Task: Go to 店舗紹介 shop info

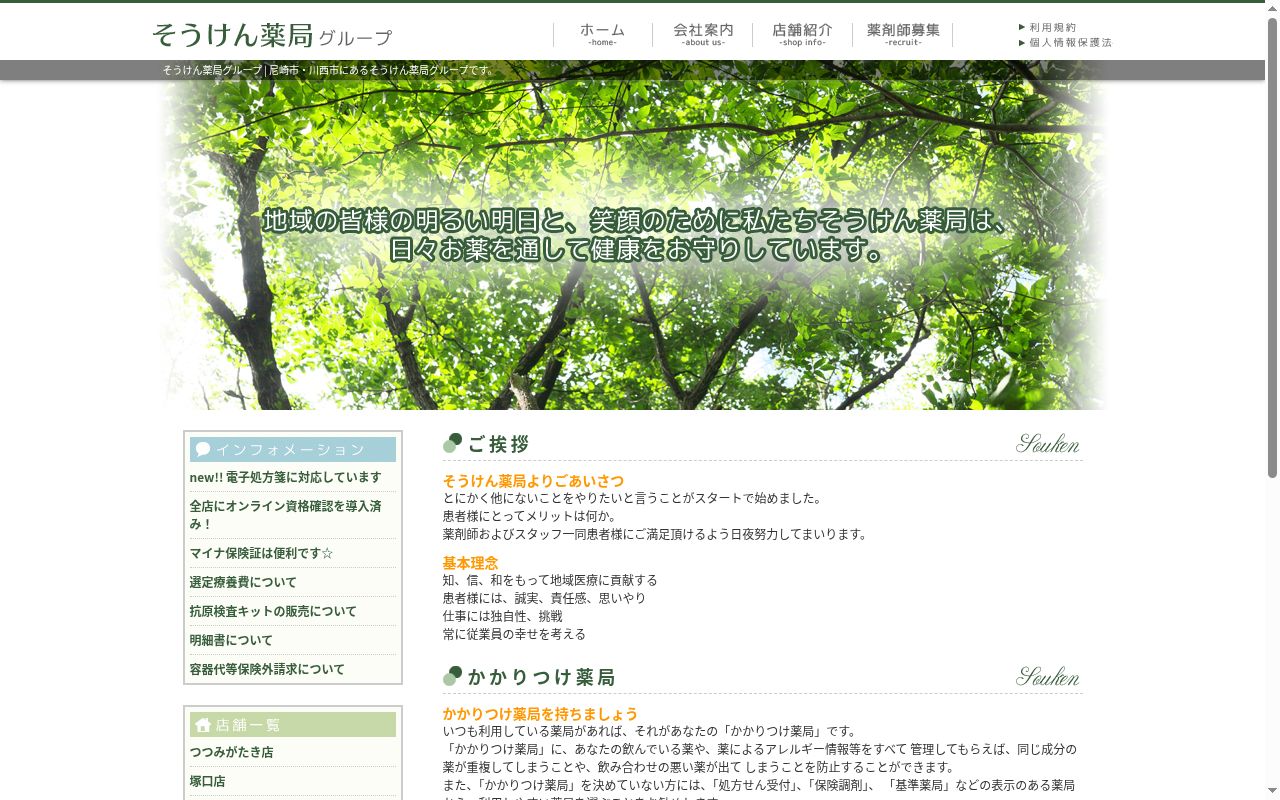Action: [x=802, y=35]
